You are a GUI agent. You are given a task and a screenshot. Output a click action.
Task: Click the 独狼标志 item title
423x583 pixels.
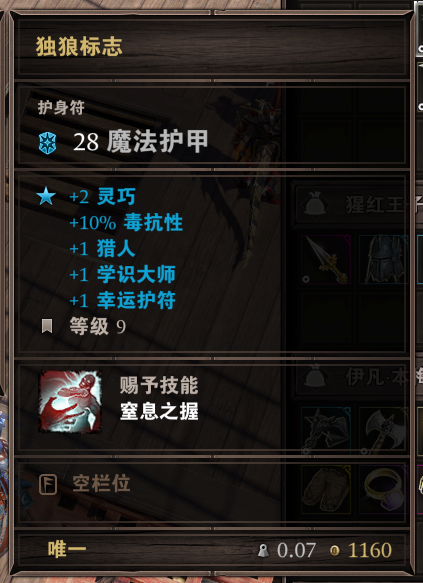[x=79, y=46]
